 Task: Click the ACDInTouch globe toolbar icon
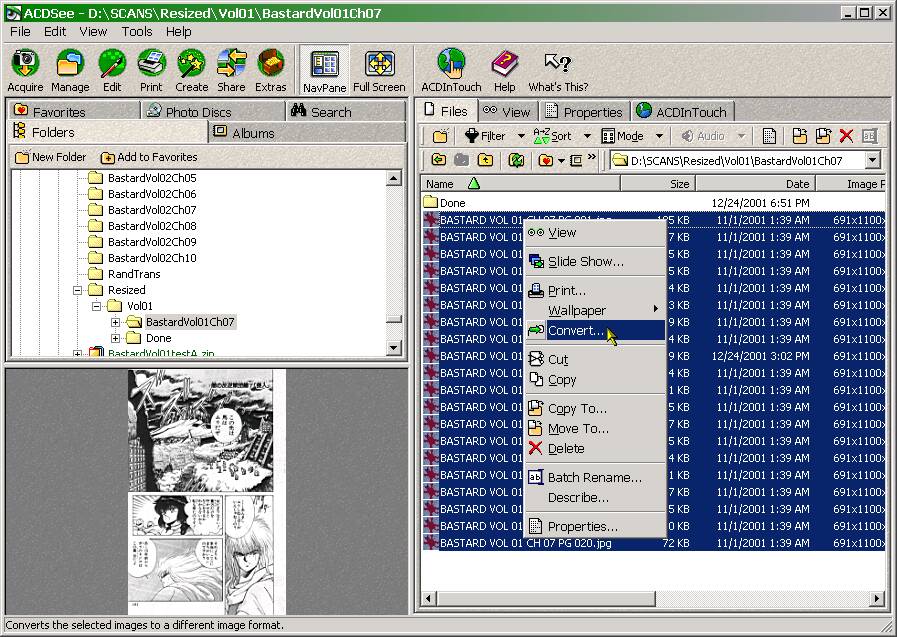(451, 70)
